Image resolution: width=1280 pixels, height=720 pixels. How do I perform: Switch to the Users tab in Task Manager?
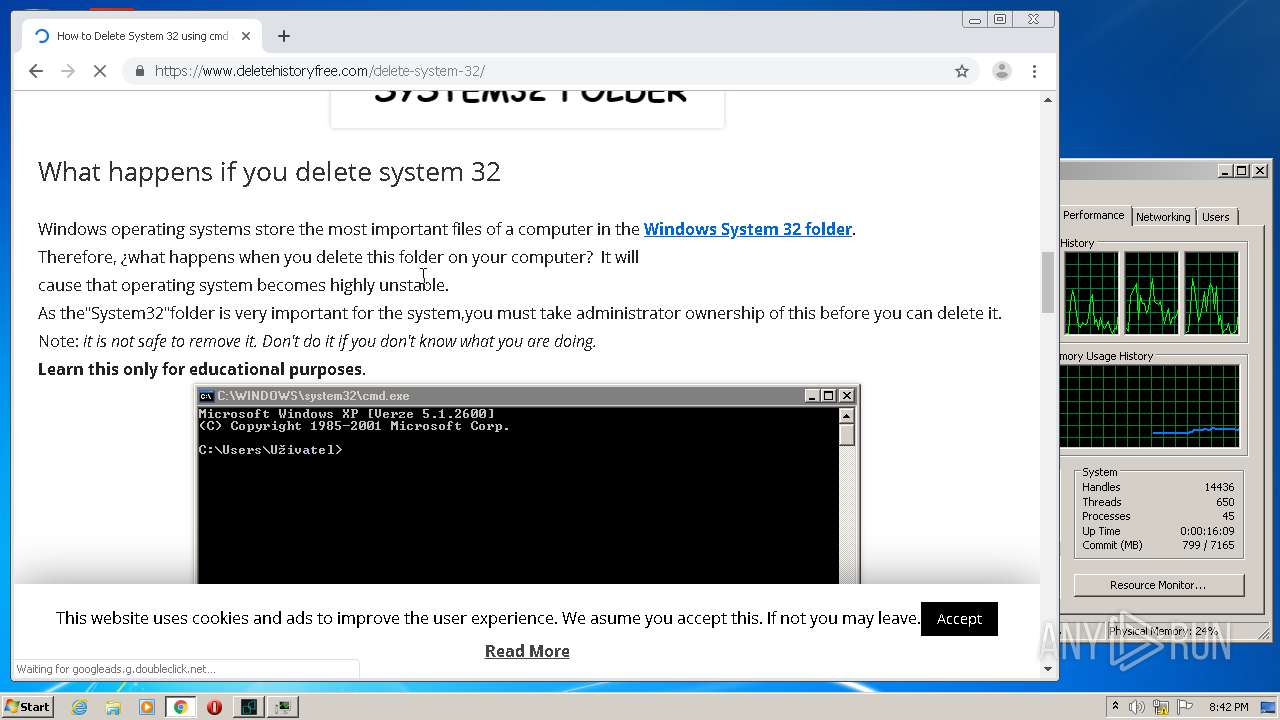click(1216, 217)
